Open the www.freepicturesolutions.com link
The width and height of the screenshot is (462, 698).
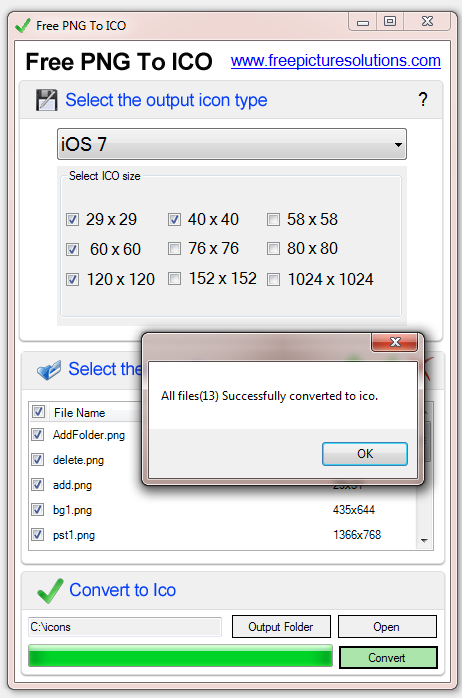[336, 61]
